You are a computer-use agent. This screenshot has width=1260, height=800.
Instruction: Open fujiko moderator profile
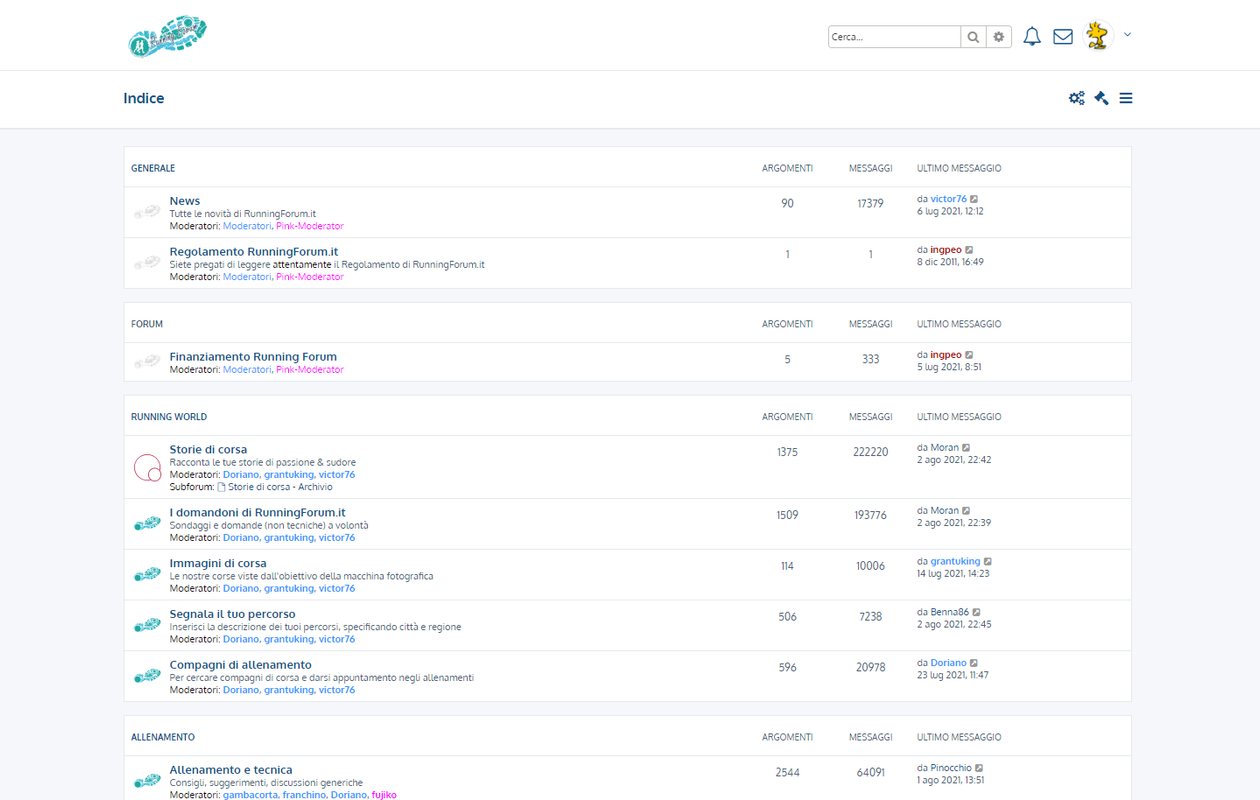(x=384, y=795)
